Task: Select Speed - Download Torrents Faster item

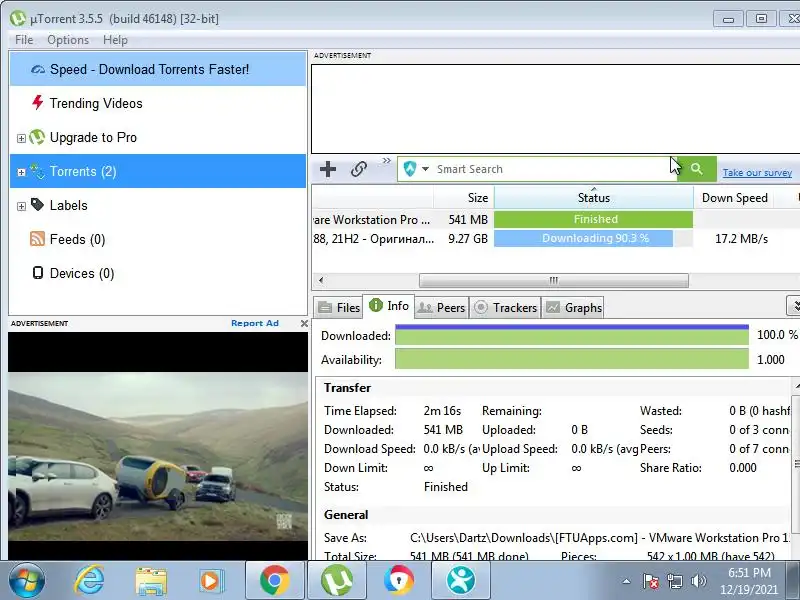Action: [x=158, y=69]
